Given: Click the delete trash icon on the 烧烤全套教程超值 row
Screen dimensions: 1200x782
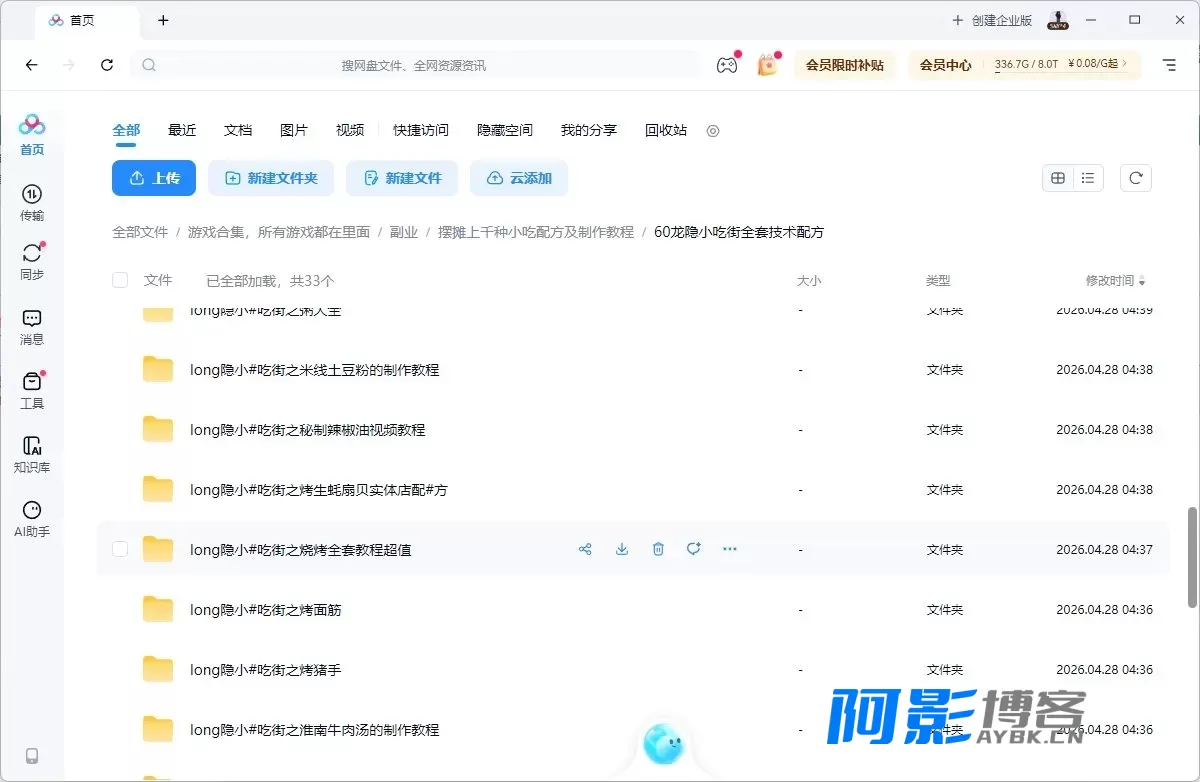Looking at the screenshot, I should (x=658, y=549).
